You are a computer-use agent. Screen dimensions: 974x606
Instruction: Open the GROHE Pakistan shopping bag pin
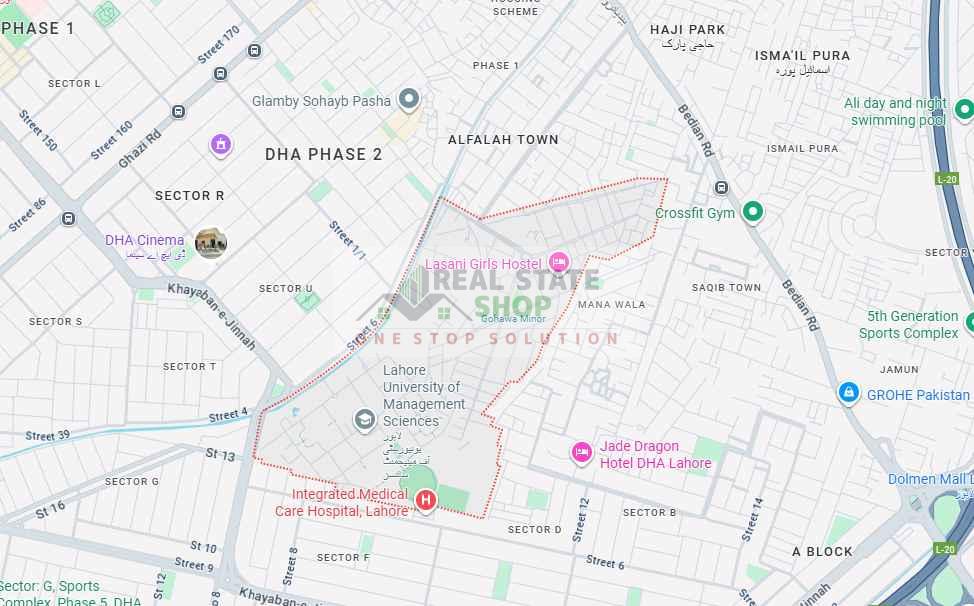click(849, 392)
